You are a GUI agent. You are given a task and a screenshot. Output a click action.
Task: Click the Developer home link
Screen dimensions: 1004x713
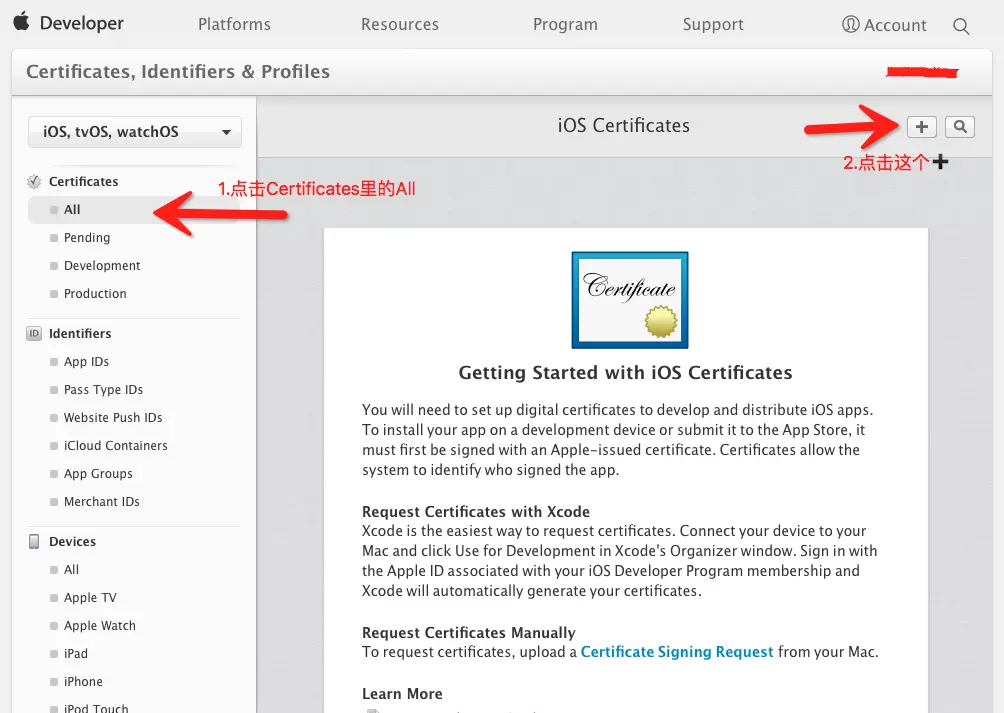pos(81,23)
